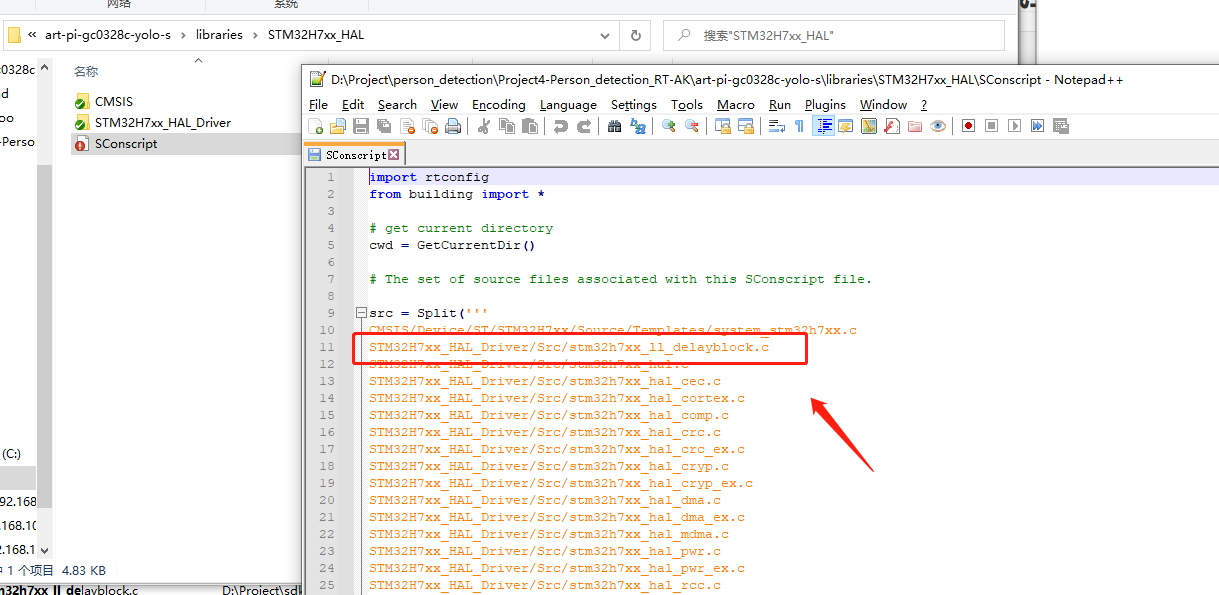
Task: Select the SConscript document tab
Action: point(353,155)
